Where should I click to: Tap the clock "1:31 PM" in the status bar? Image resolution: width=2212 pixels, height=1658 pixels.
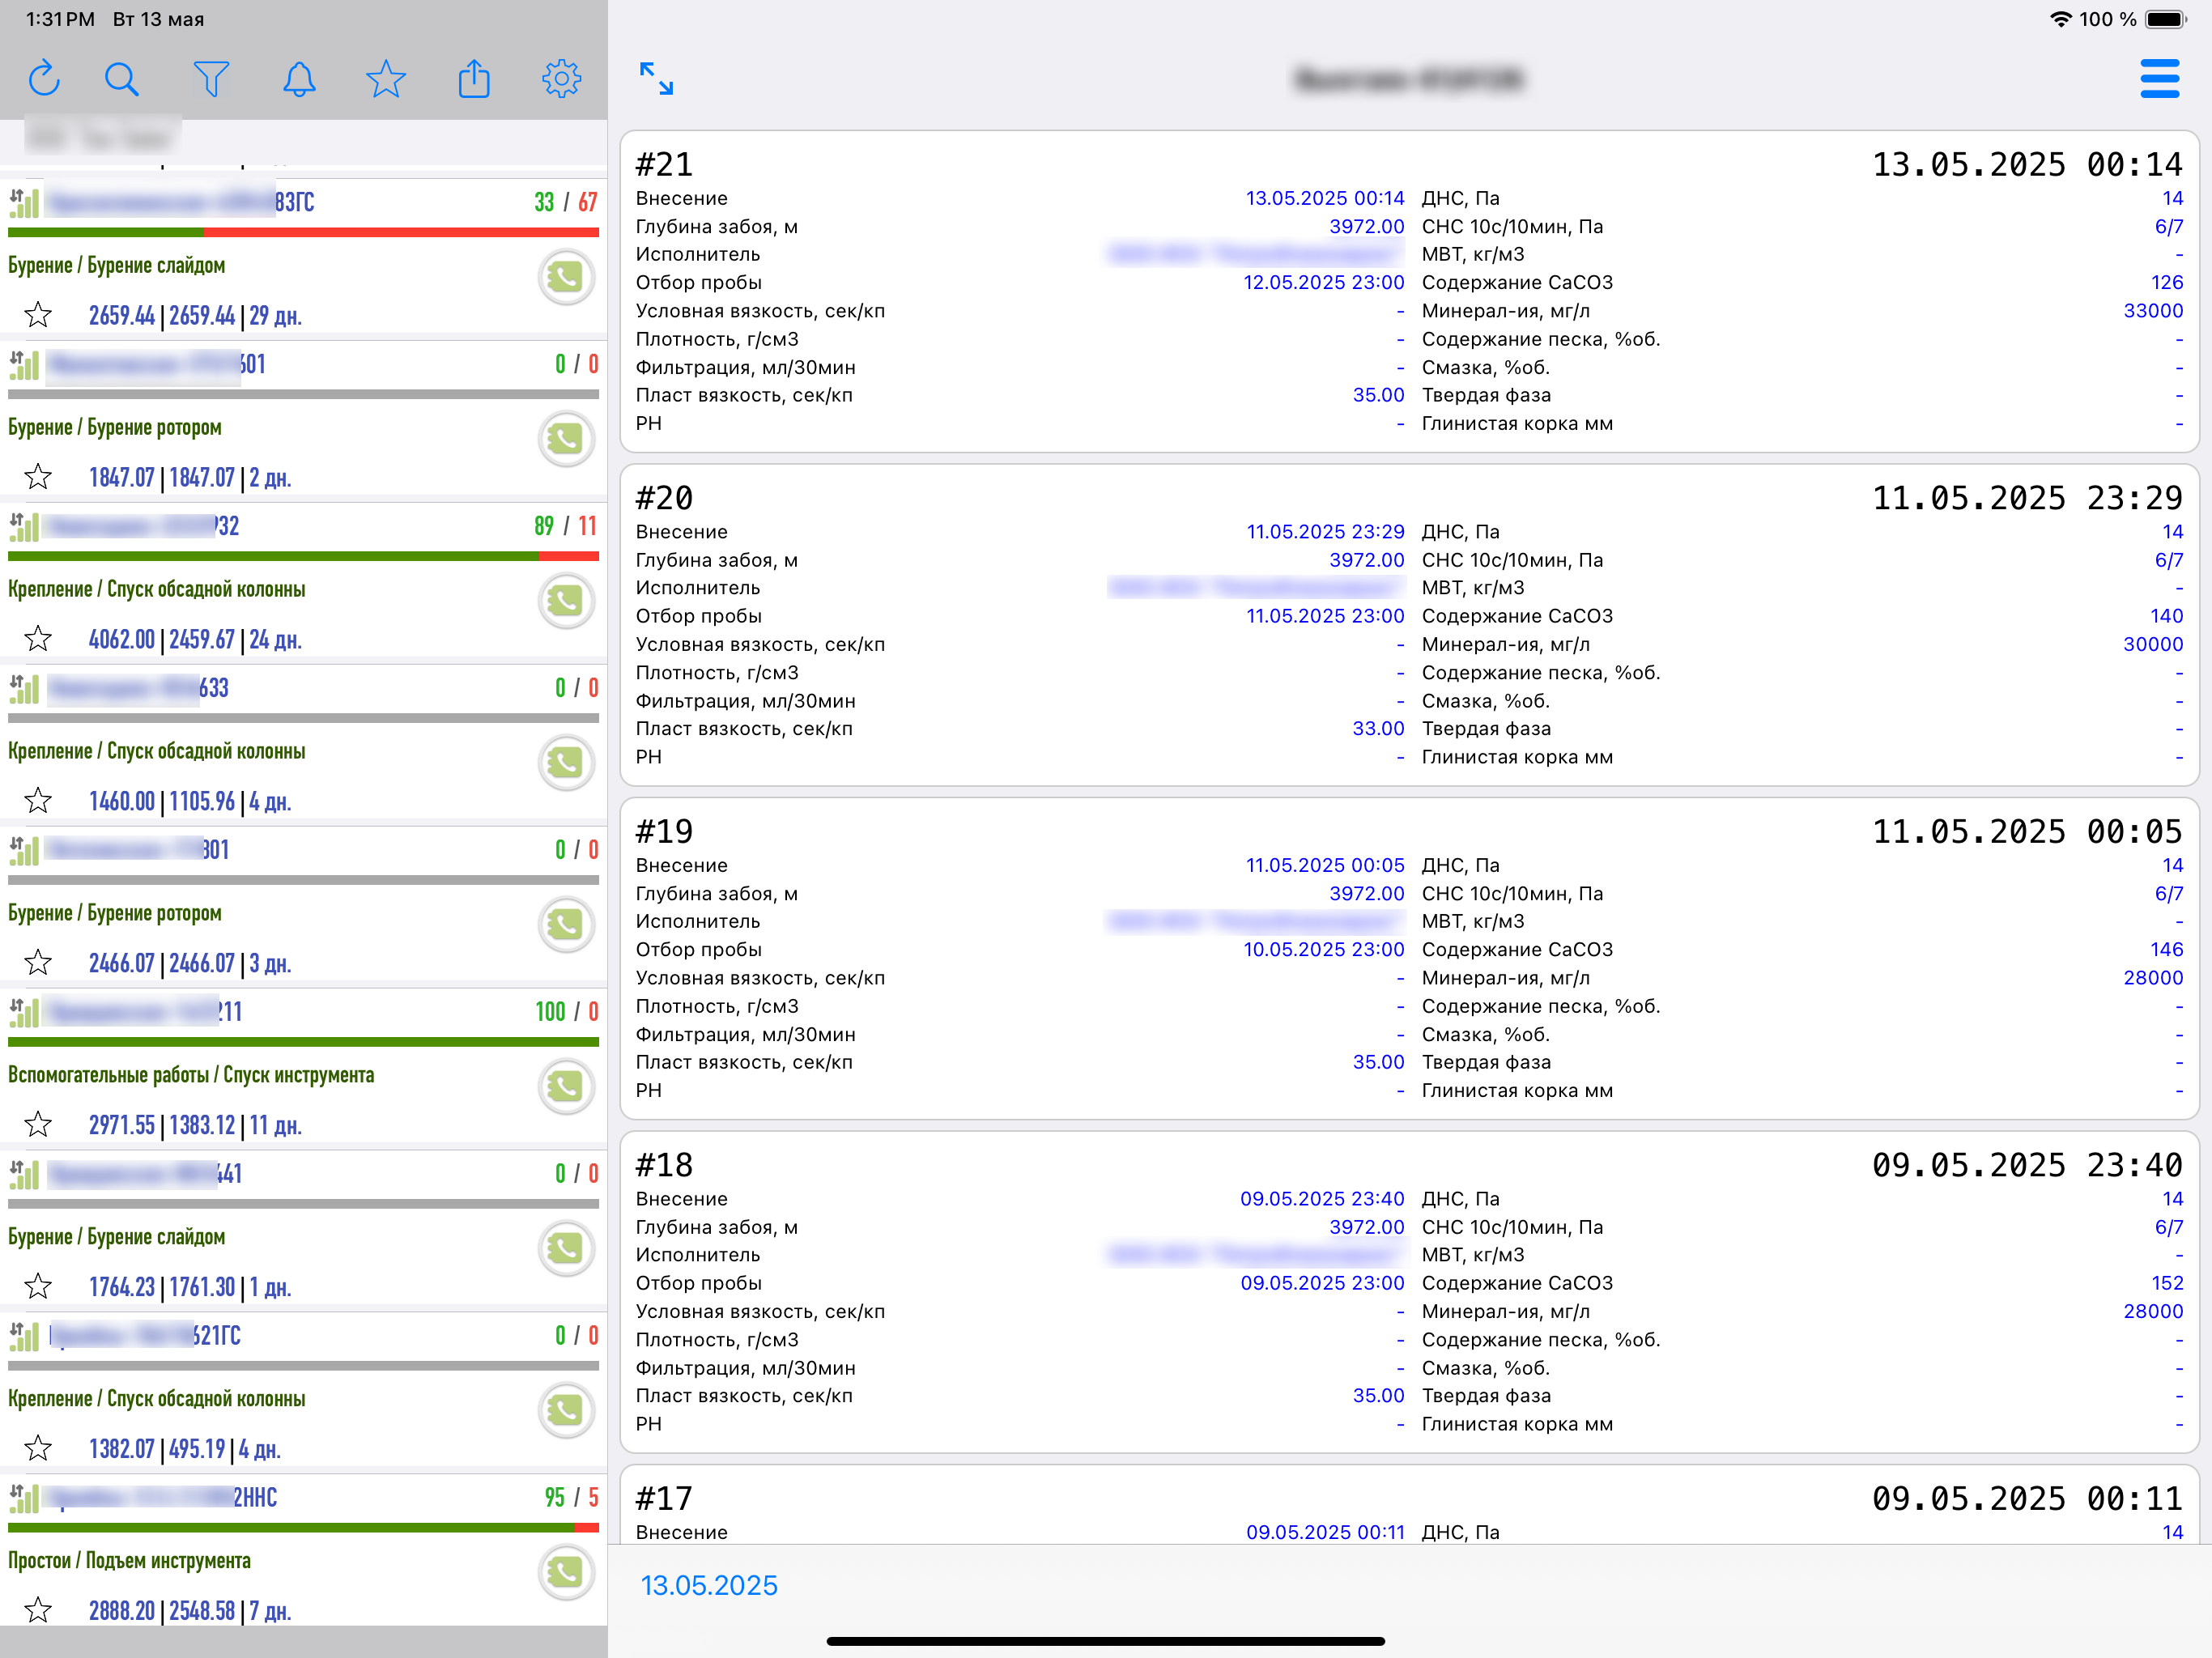(x=60, y=19)
